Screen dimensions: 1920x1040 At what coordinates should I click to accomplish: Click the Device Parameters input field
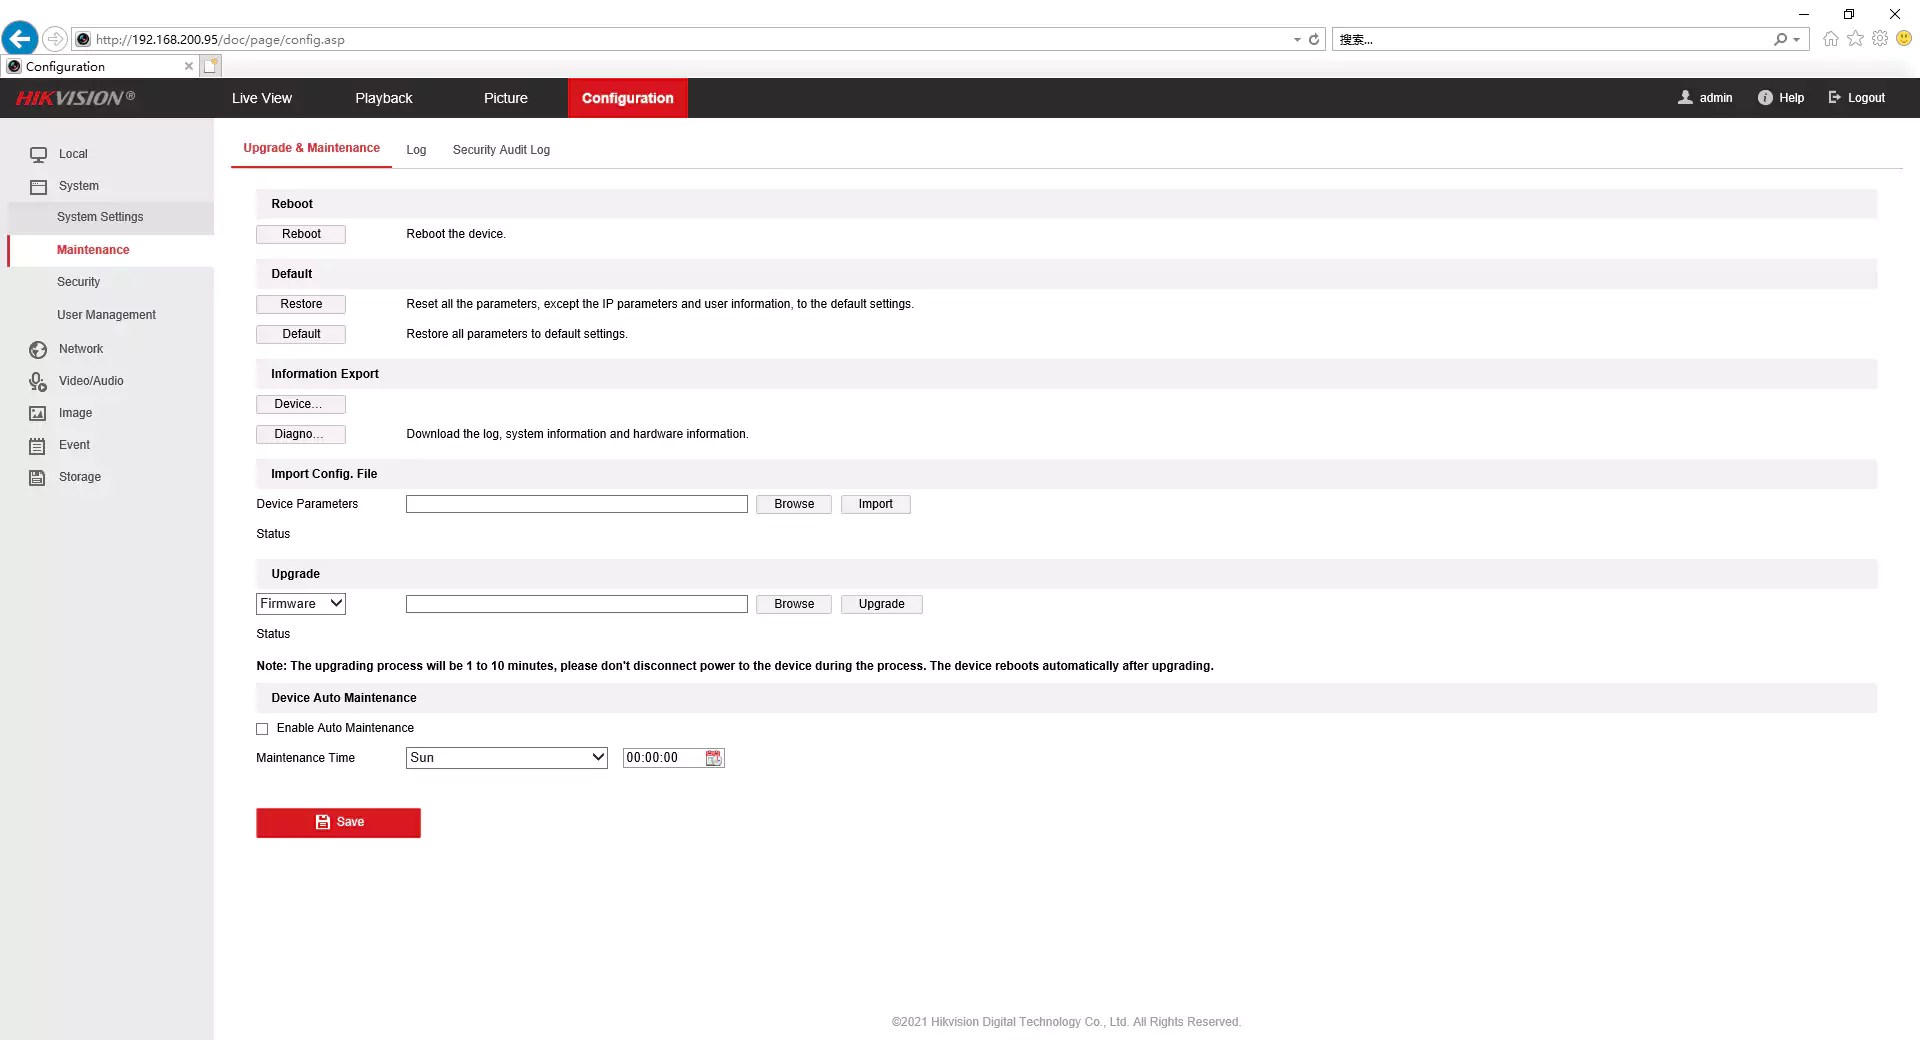coord(576,503)
